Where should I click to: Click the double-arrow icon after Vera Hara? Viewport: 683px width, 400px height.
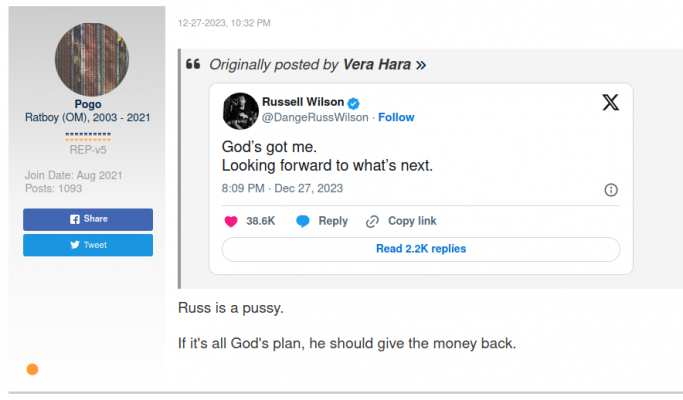[x=421, y=65]
